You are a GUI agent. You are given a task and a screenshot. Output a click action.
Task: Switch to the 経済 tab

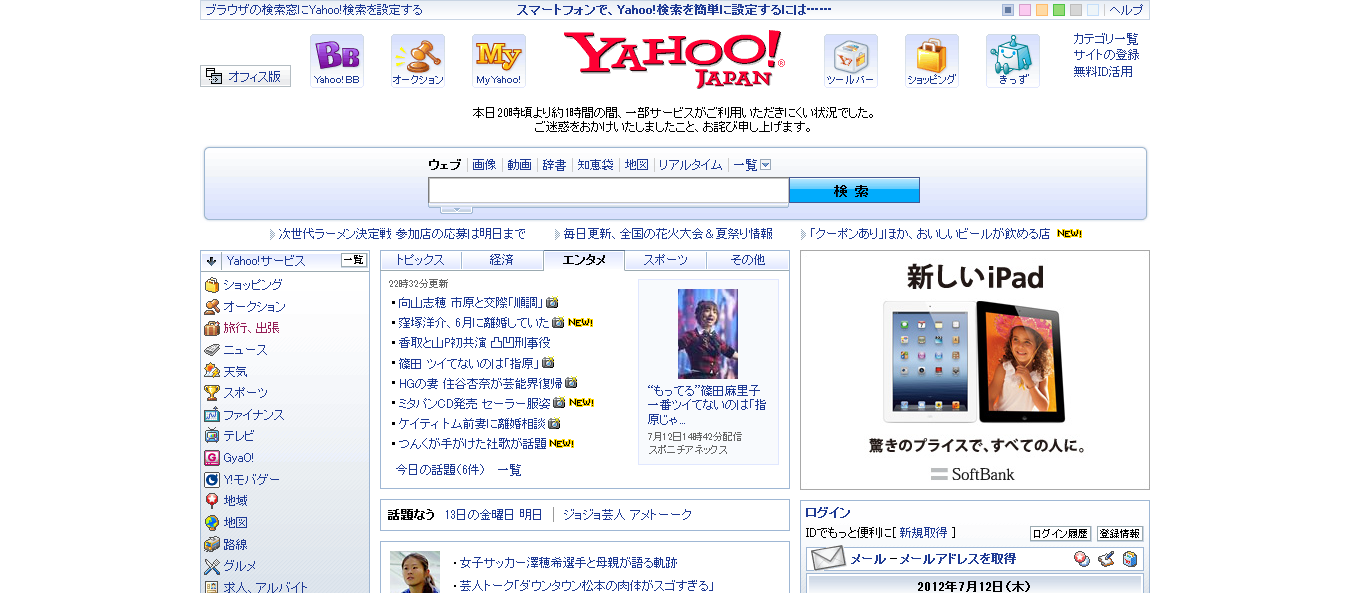(502, 260)
